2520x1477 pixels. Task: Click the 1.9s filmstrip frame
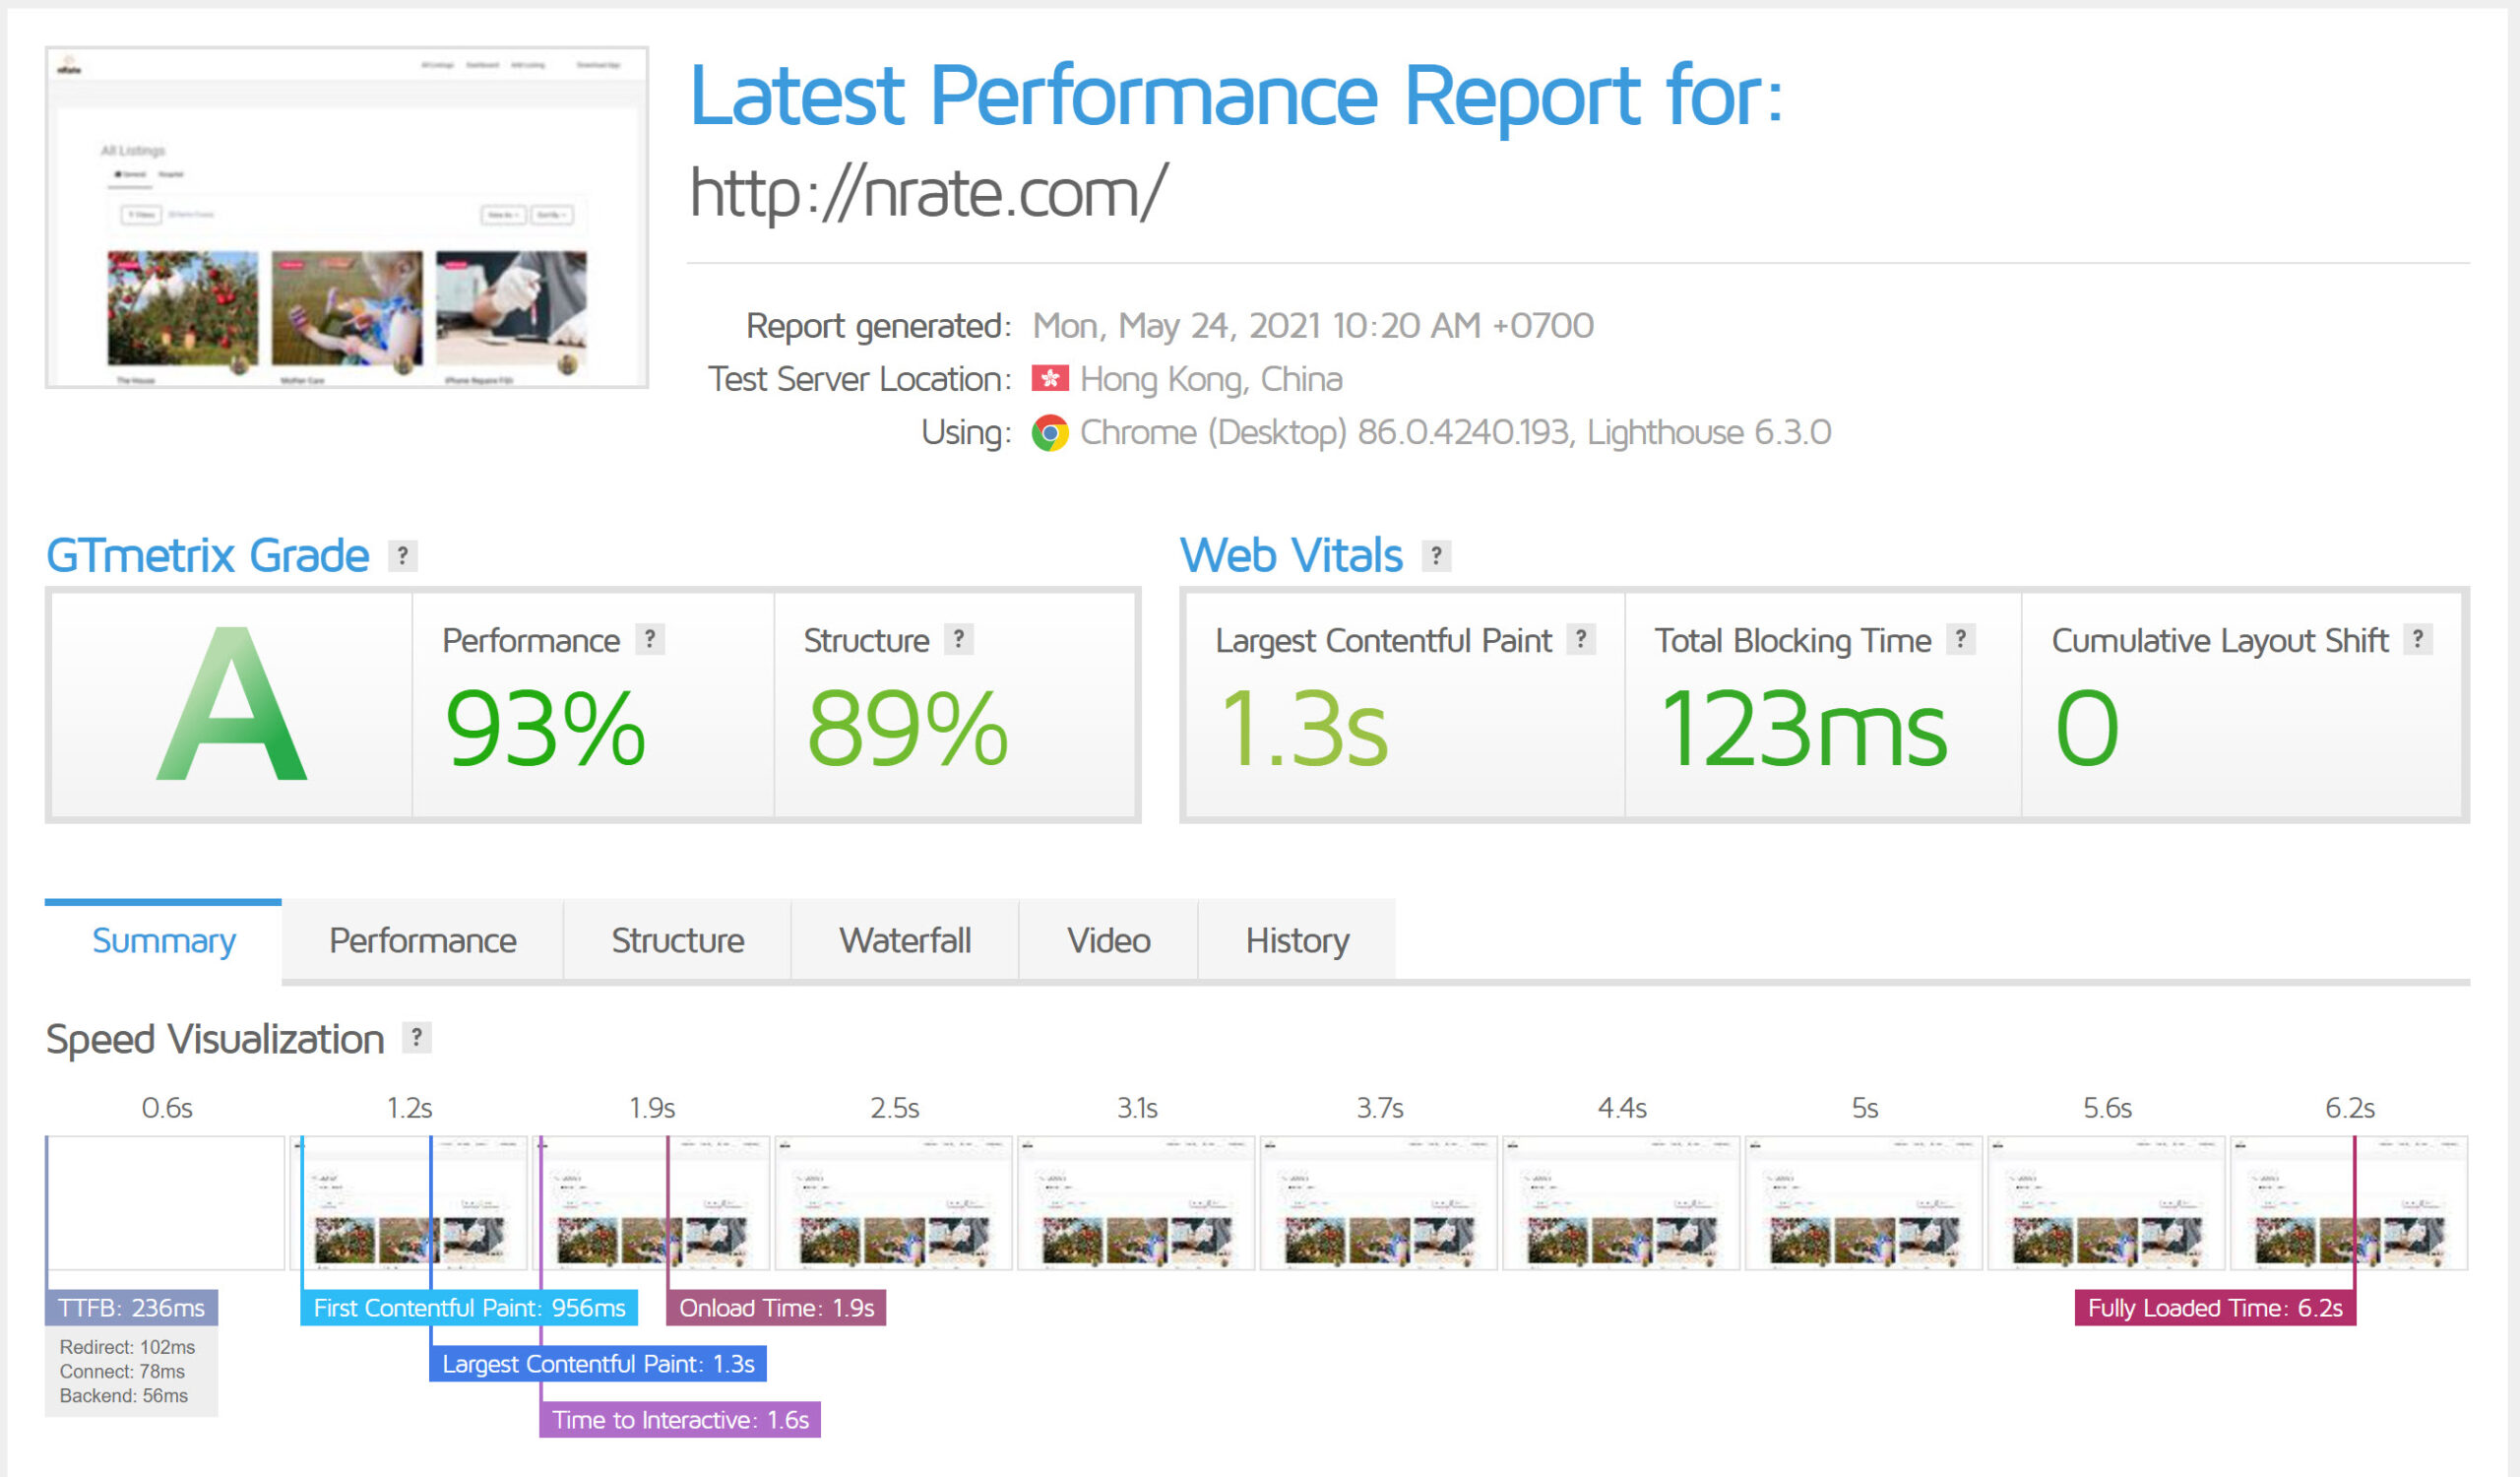[x=652, y=1203]
